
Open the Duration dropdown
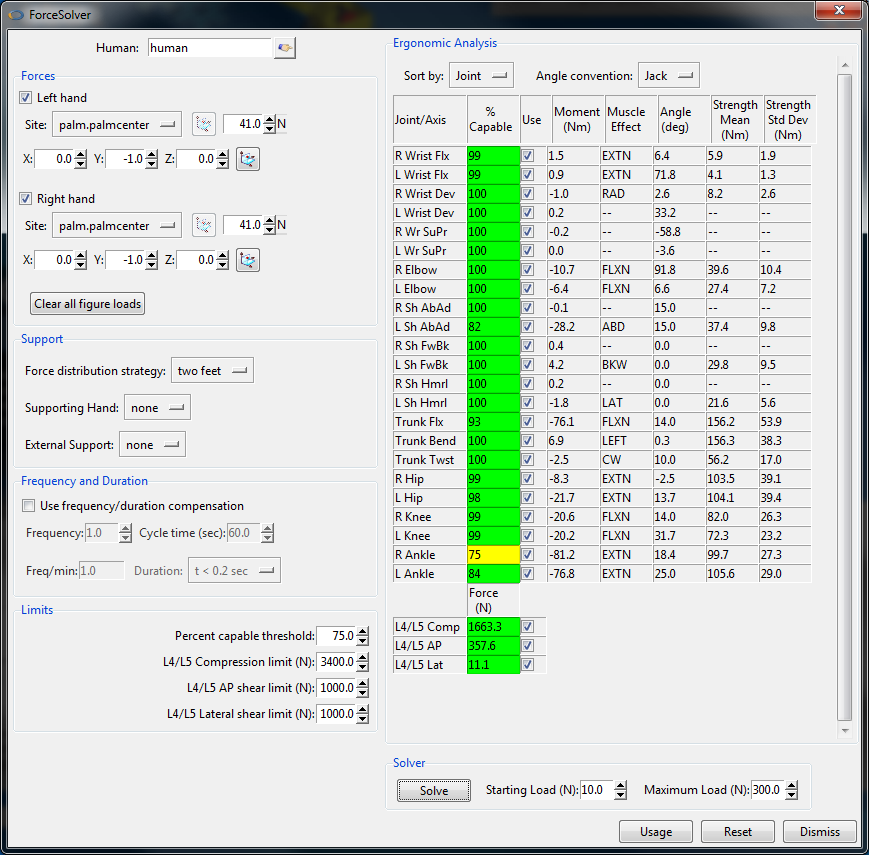pos(234,571)
